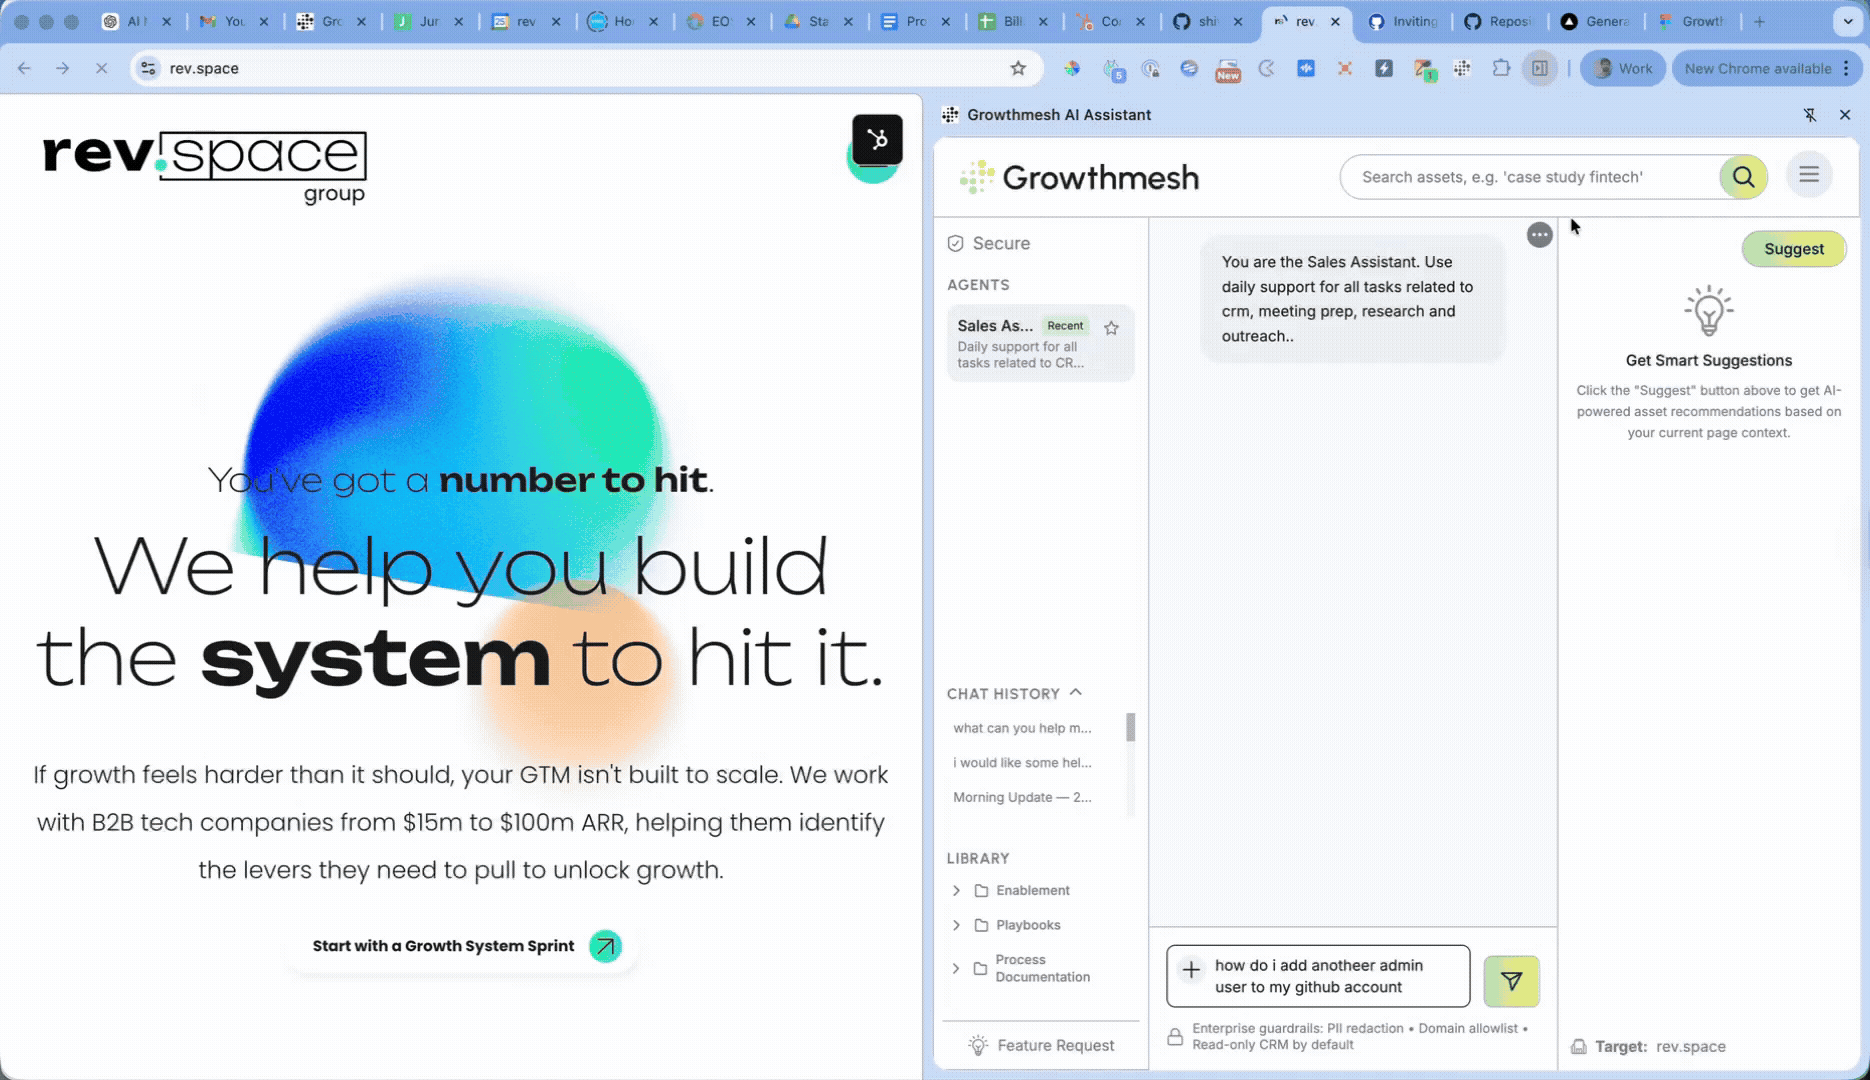
Task: Switch to the Gmail browser tab
Action: [x=234, y=21]
